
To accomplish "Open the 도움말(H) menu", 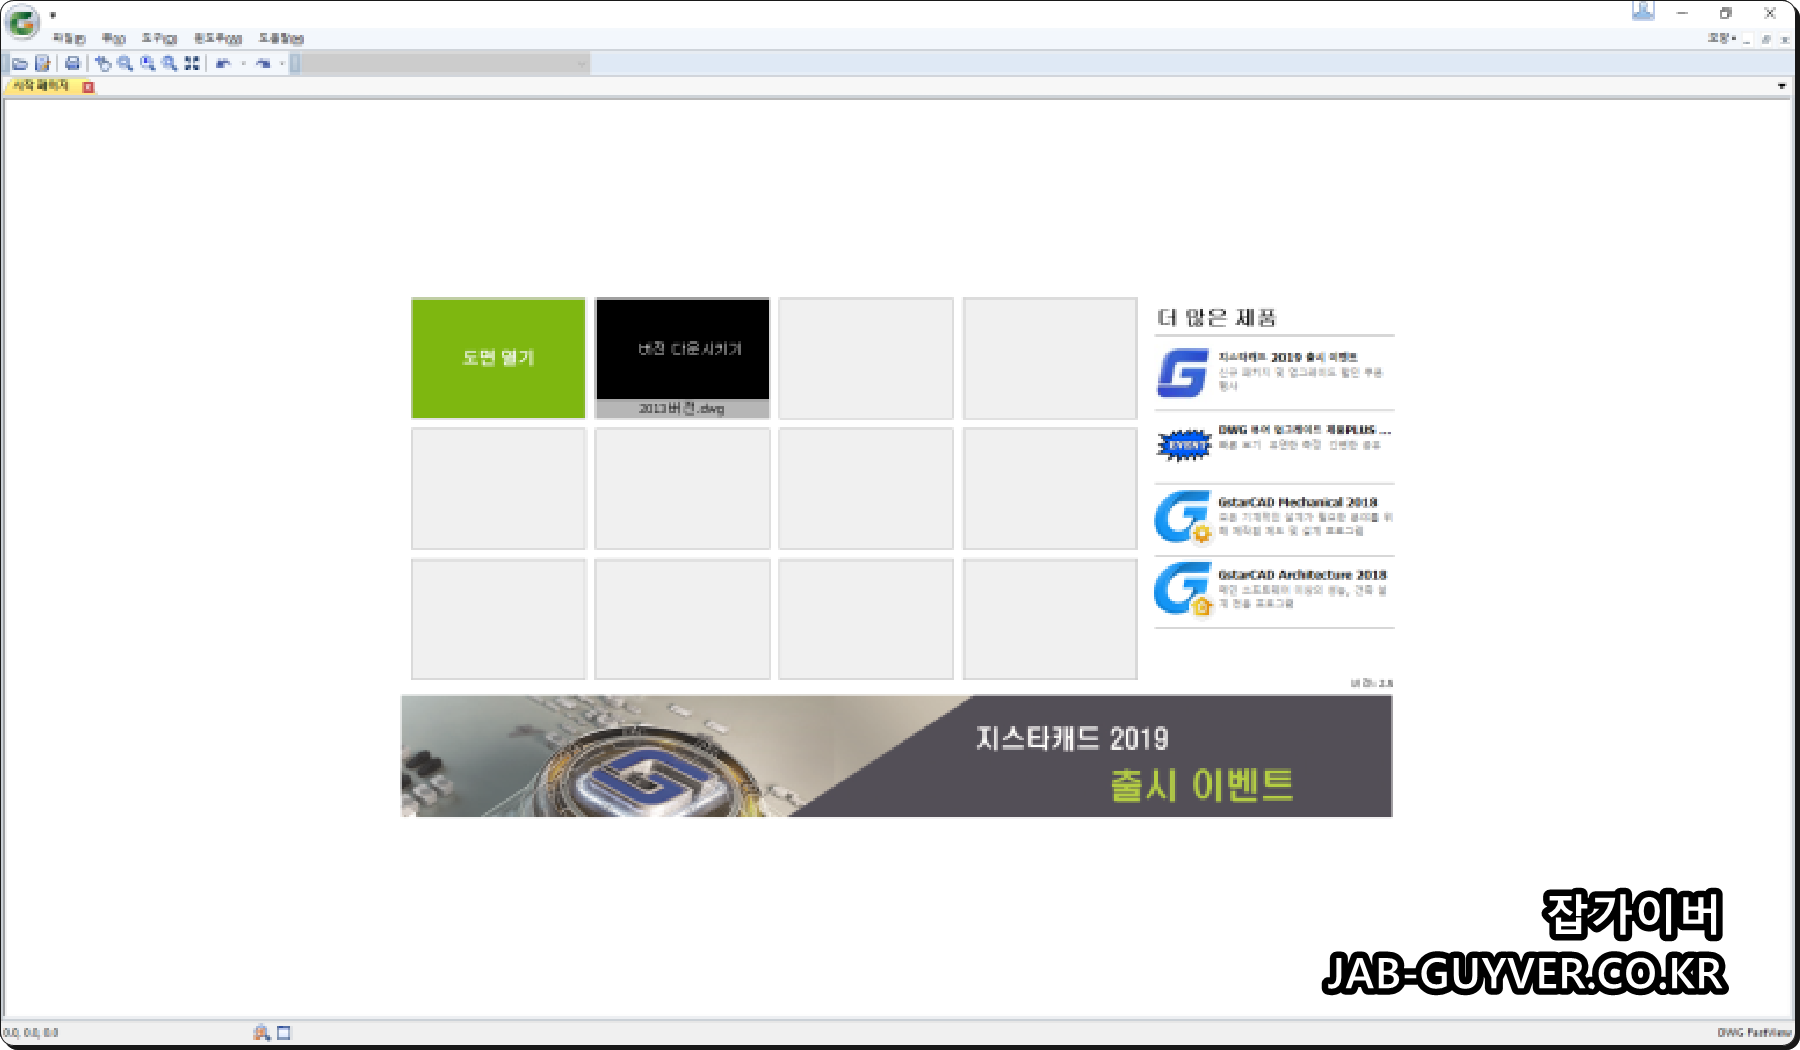I will point(281,38).
